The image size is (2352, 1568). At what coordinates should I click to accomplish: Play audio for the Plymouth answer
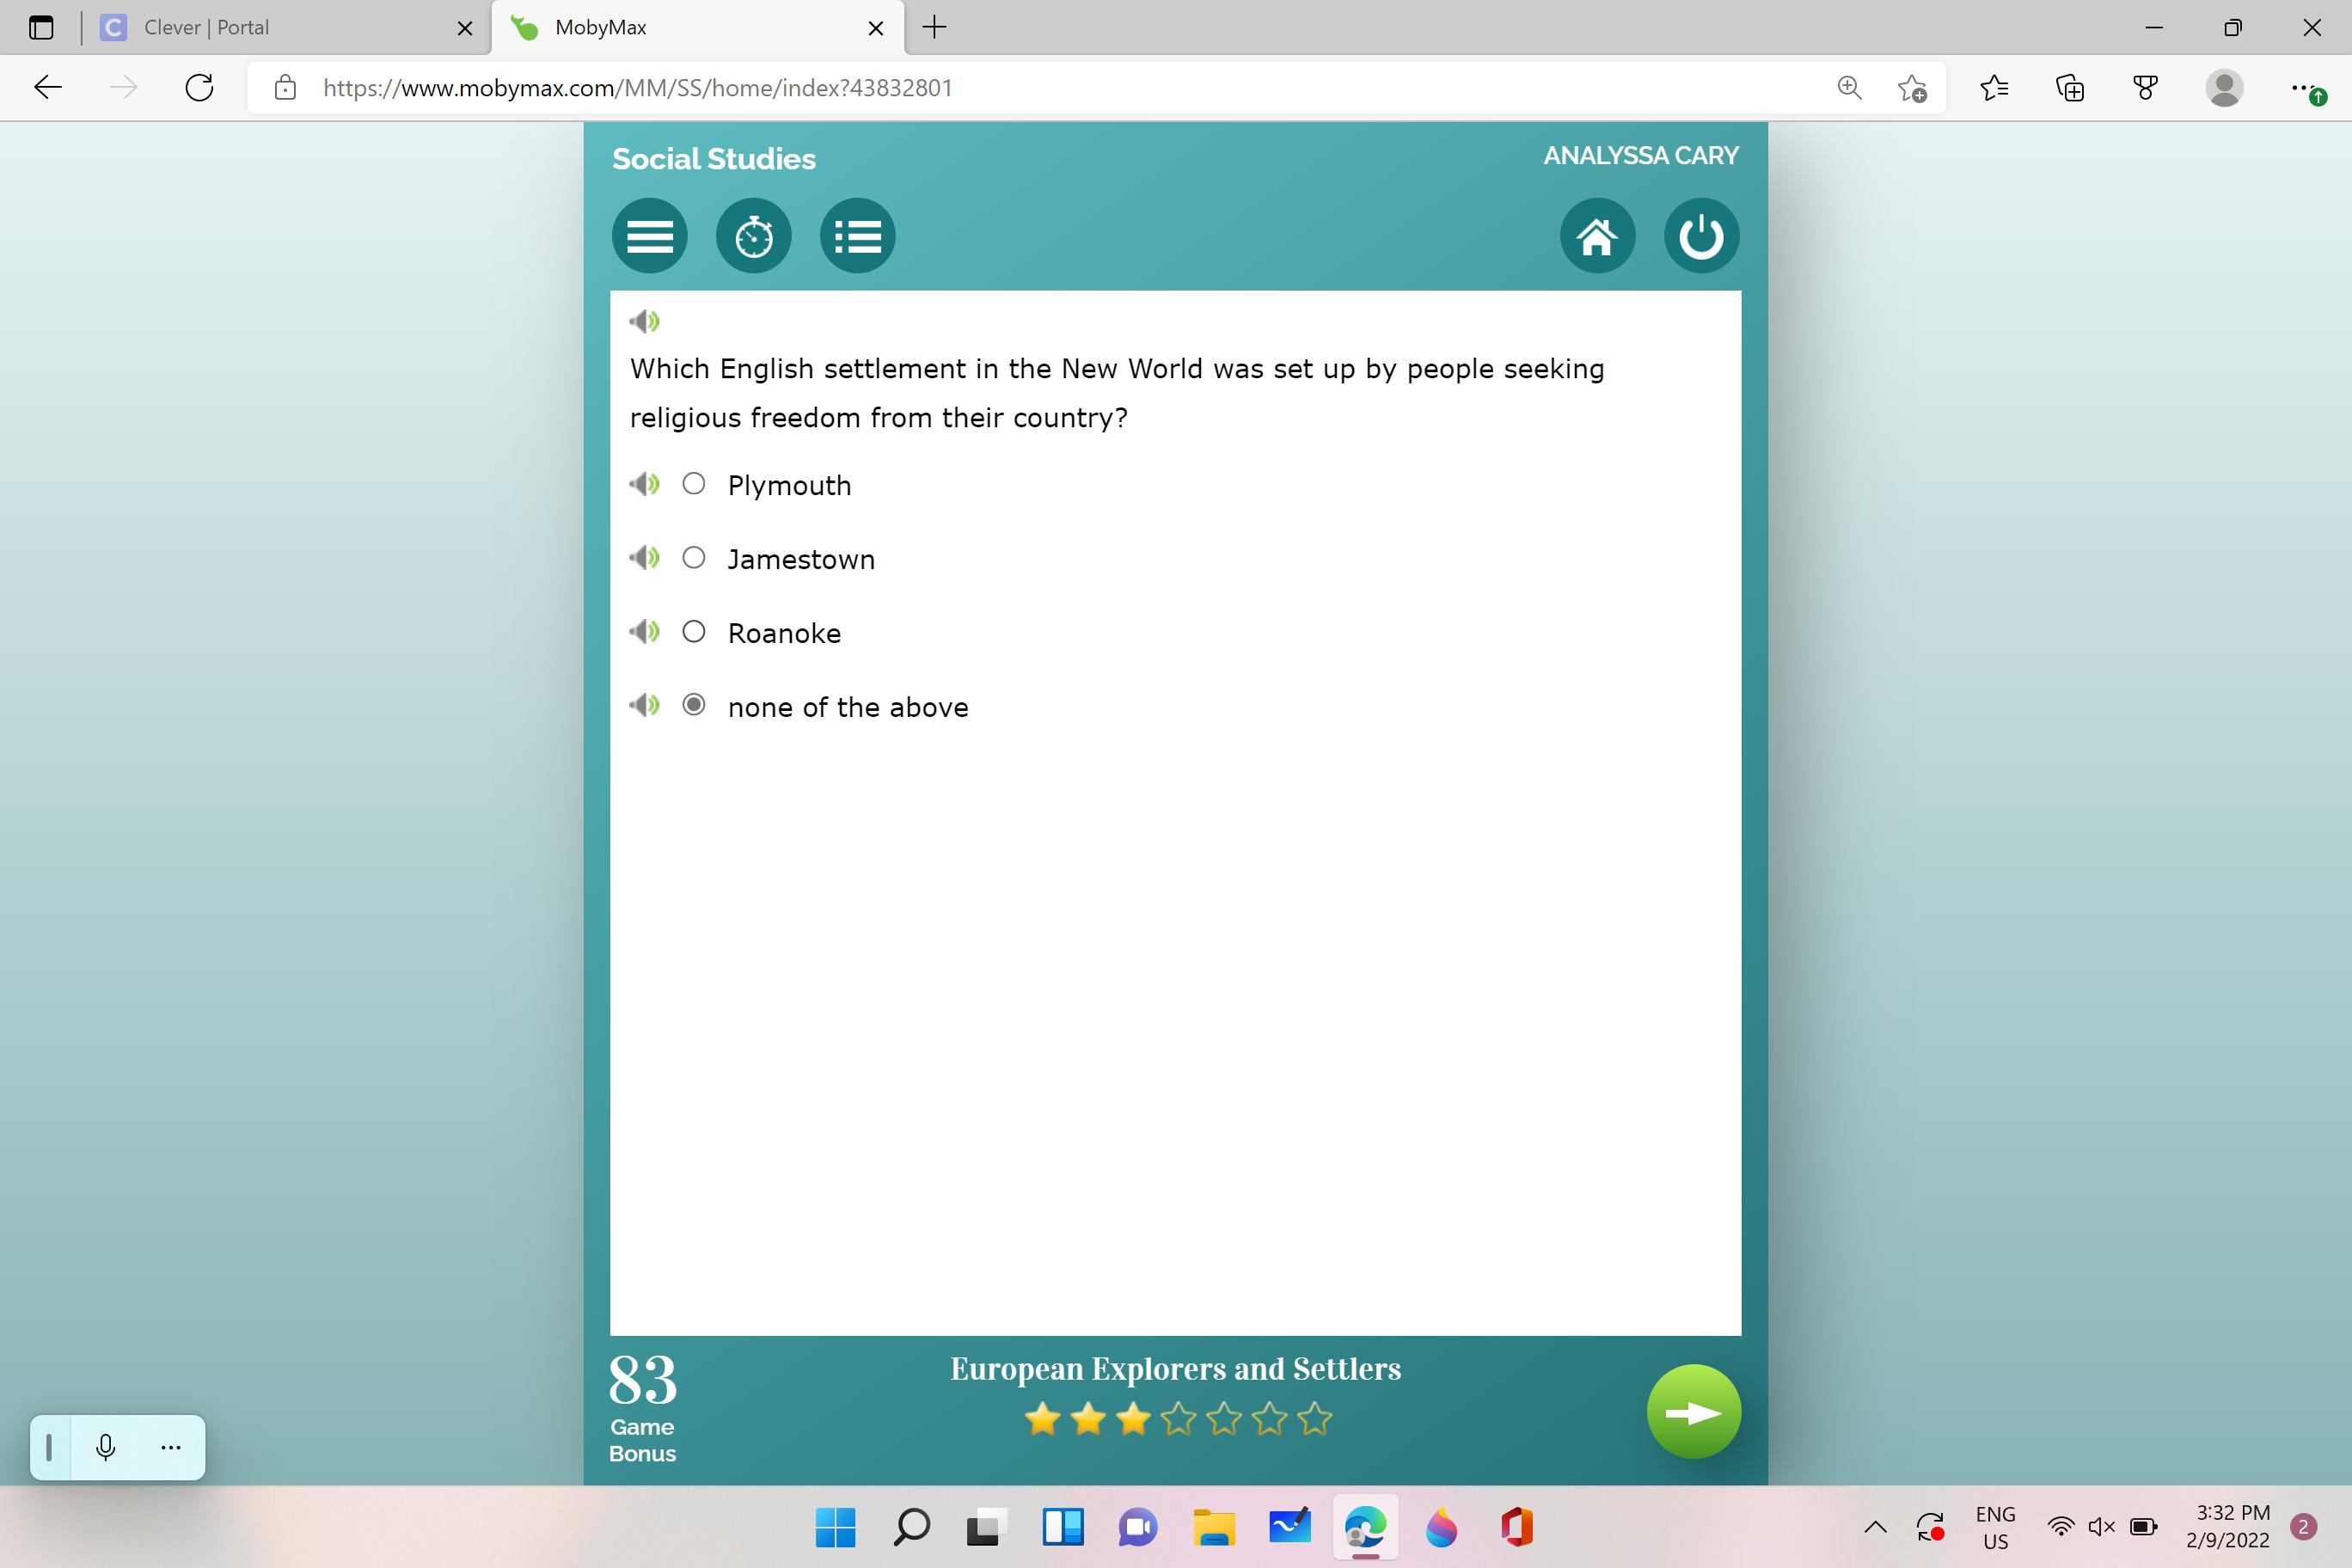644,485
